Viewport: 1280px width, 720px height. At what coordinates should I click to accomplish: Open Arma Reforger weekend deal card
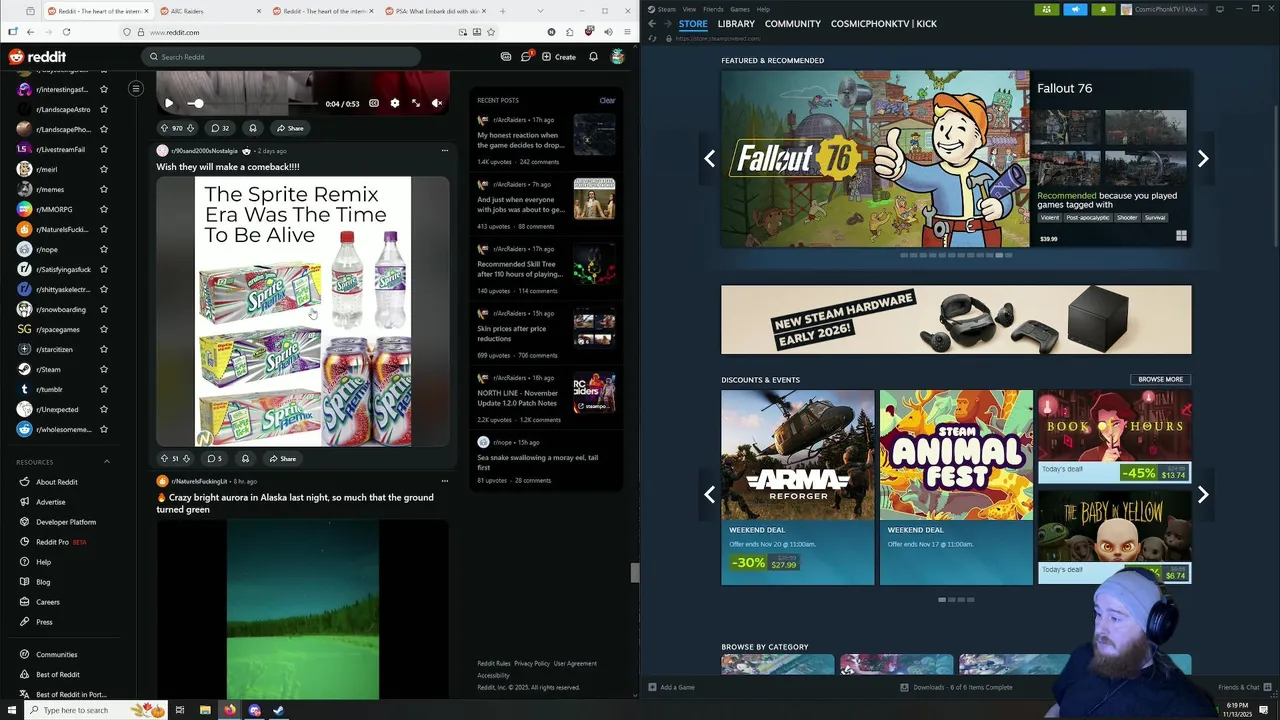point(797,487)
